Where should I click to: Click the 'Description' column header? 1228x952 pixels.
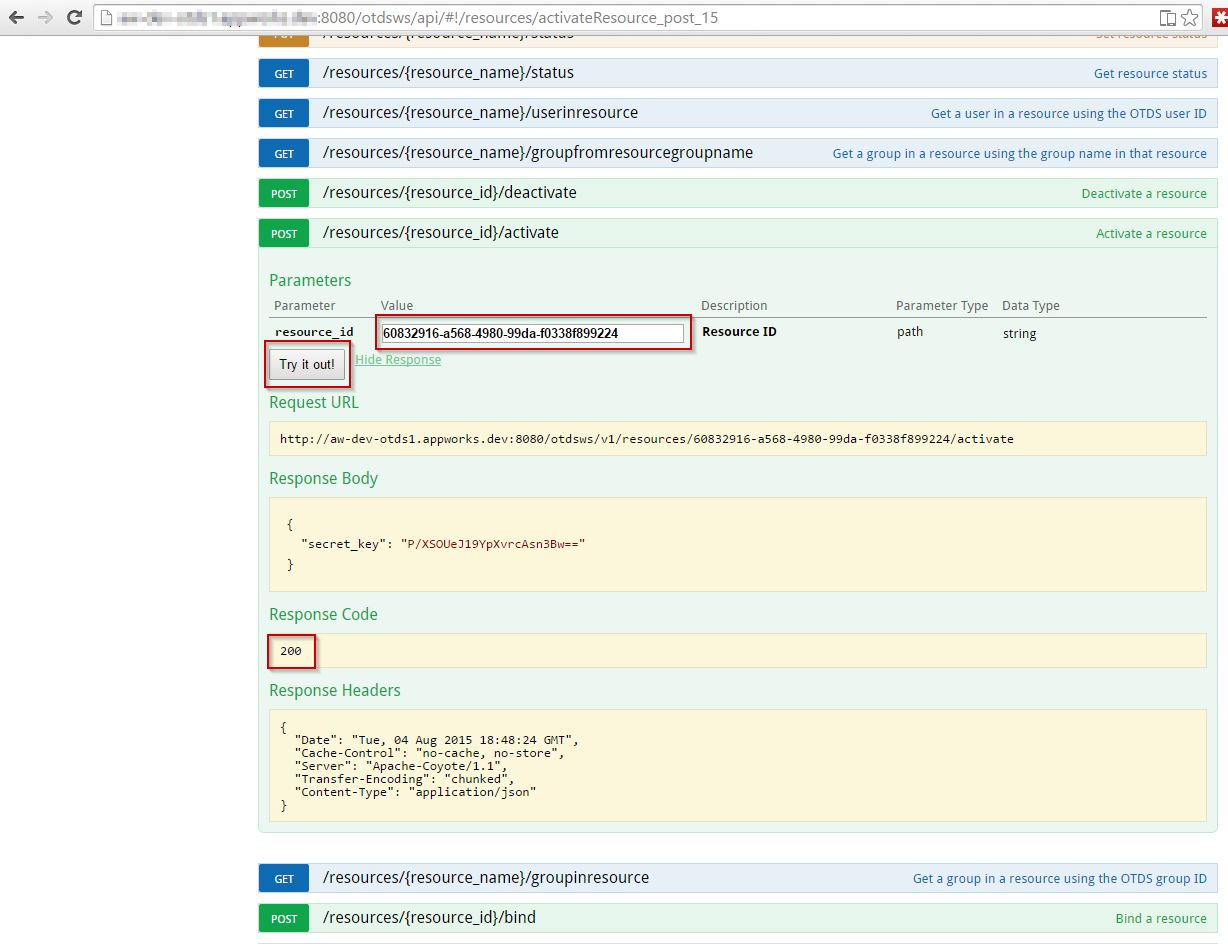coord(734,306)
